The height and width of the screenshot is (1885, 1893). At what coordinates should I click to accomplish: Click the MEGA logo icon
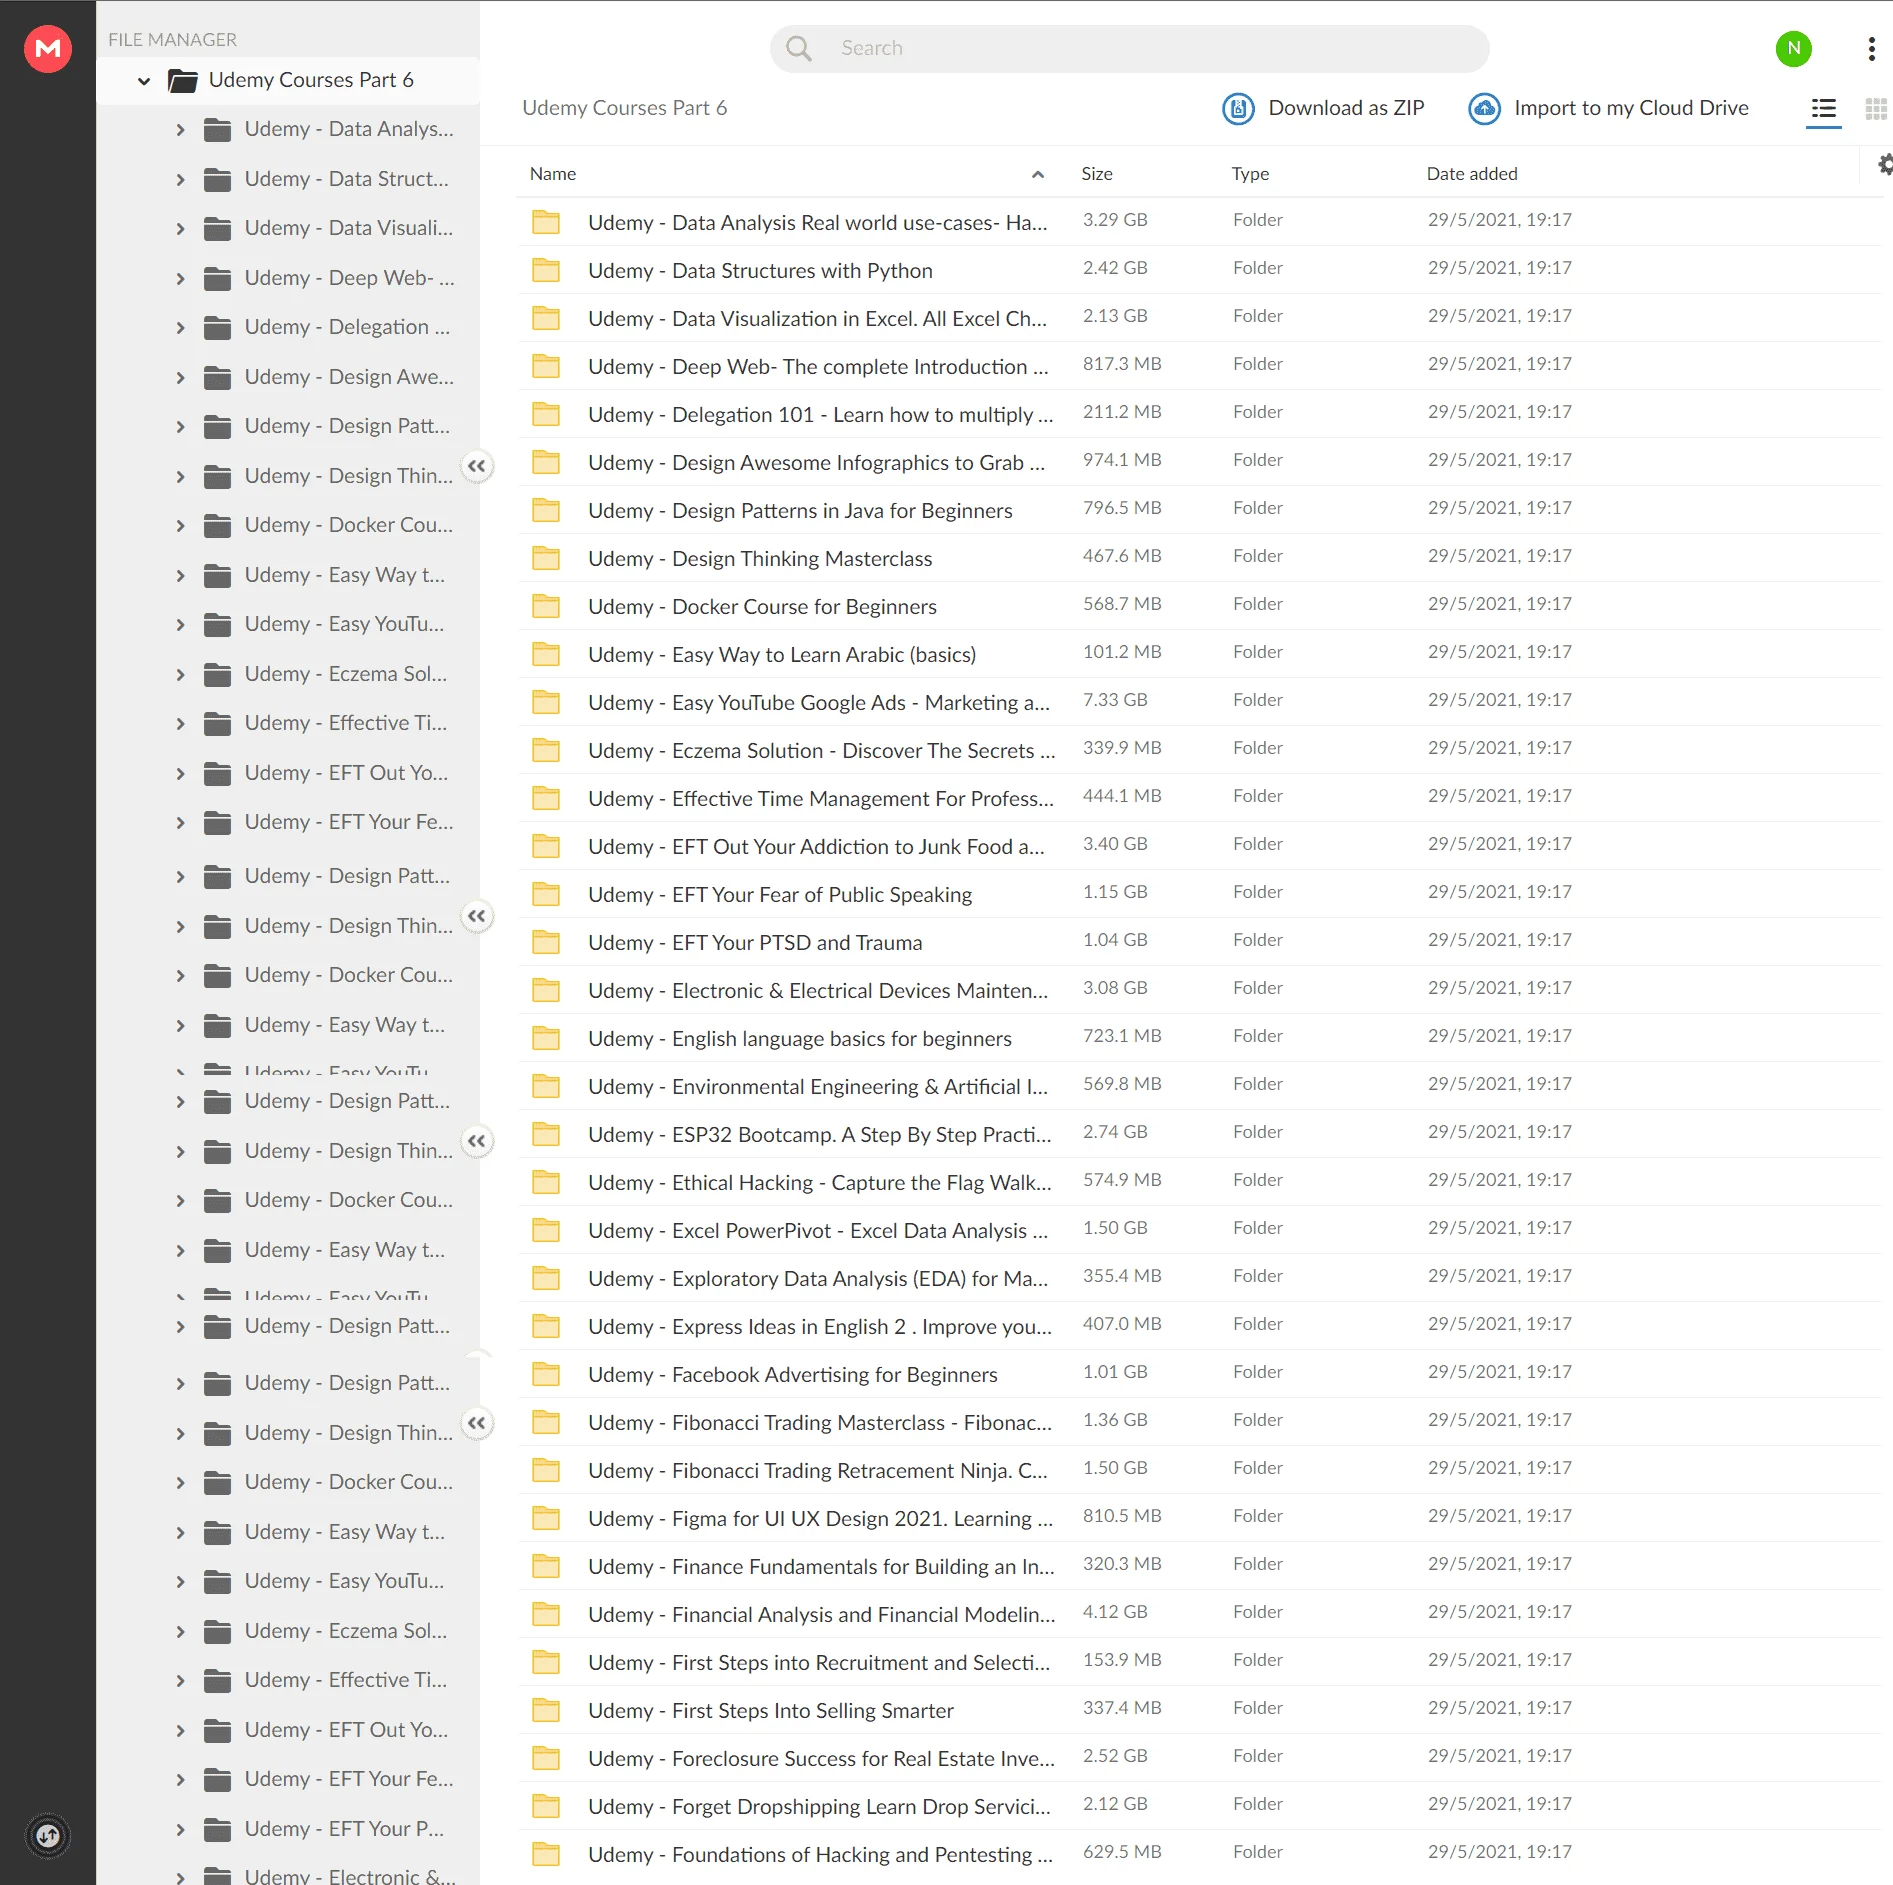pyautogui.click(x=48, y=48)
